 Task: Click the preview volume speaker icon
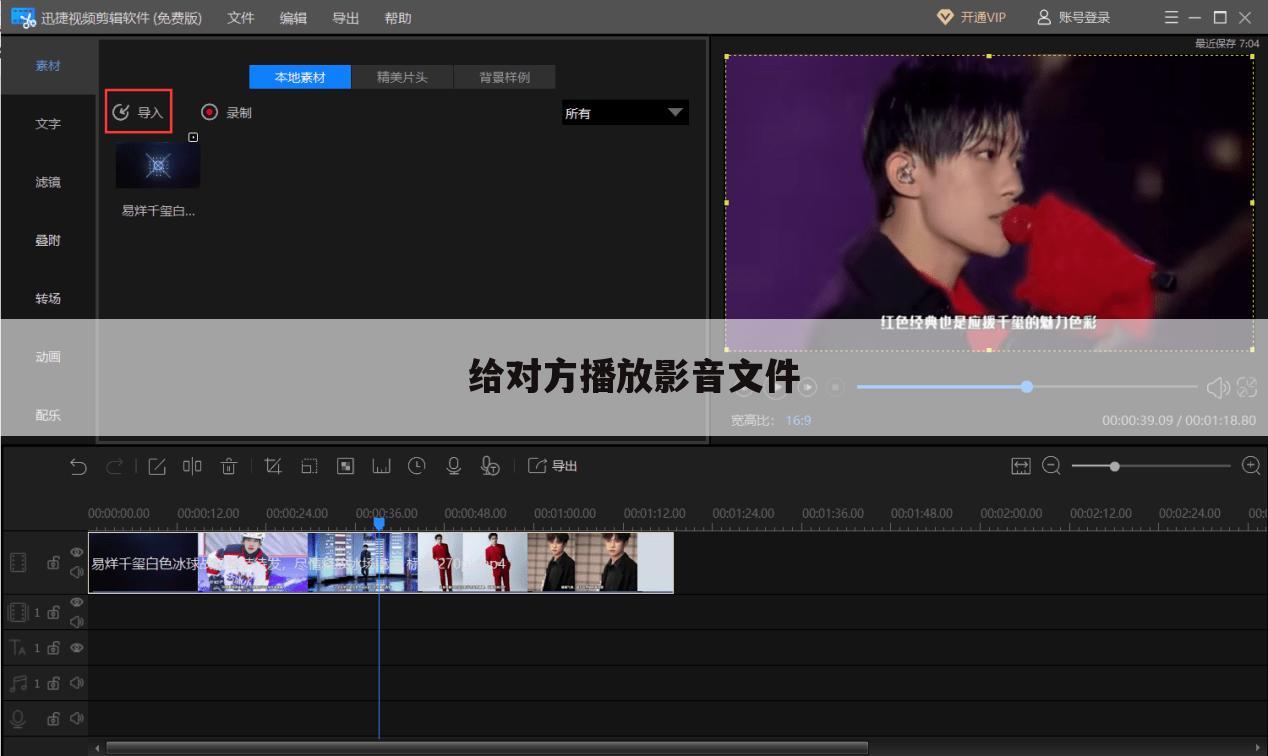pos(1218,387)
